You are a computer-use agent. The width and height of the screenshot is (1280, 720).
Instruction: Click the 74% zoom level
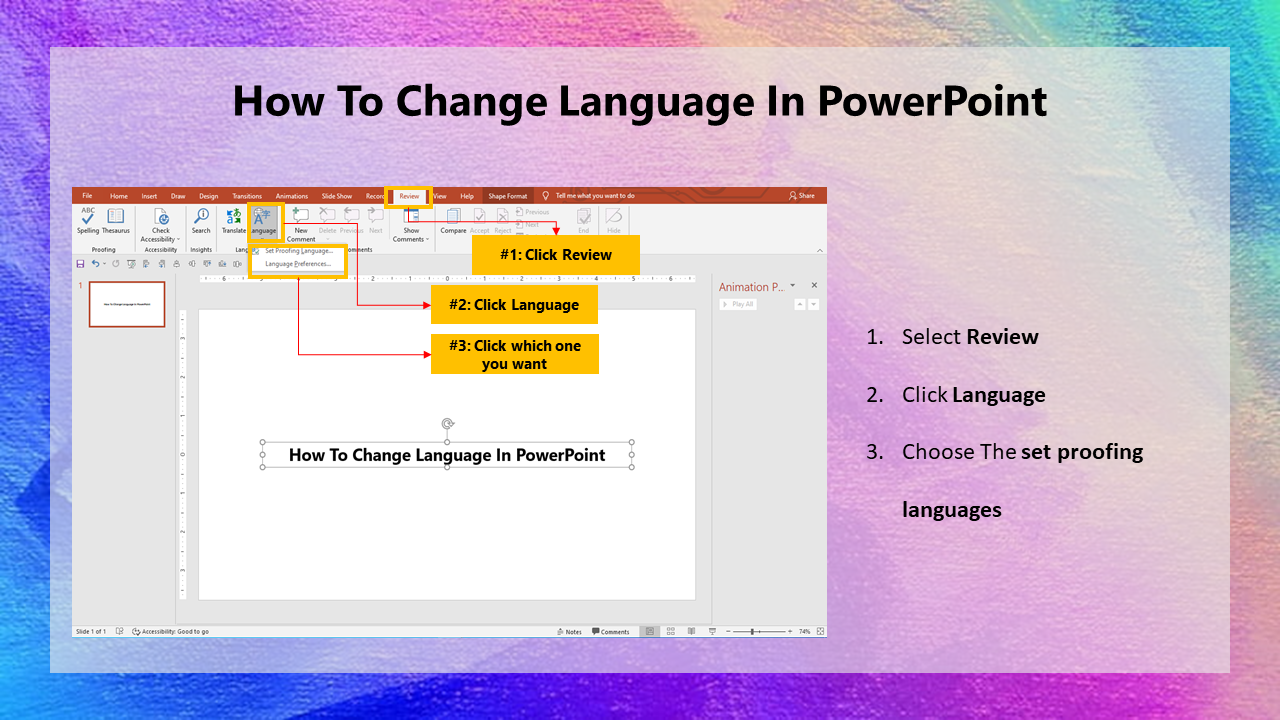pyautogui.click(x=804, y=632)
